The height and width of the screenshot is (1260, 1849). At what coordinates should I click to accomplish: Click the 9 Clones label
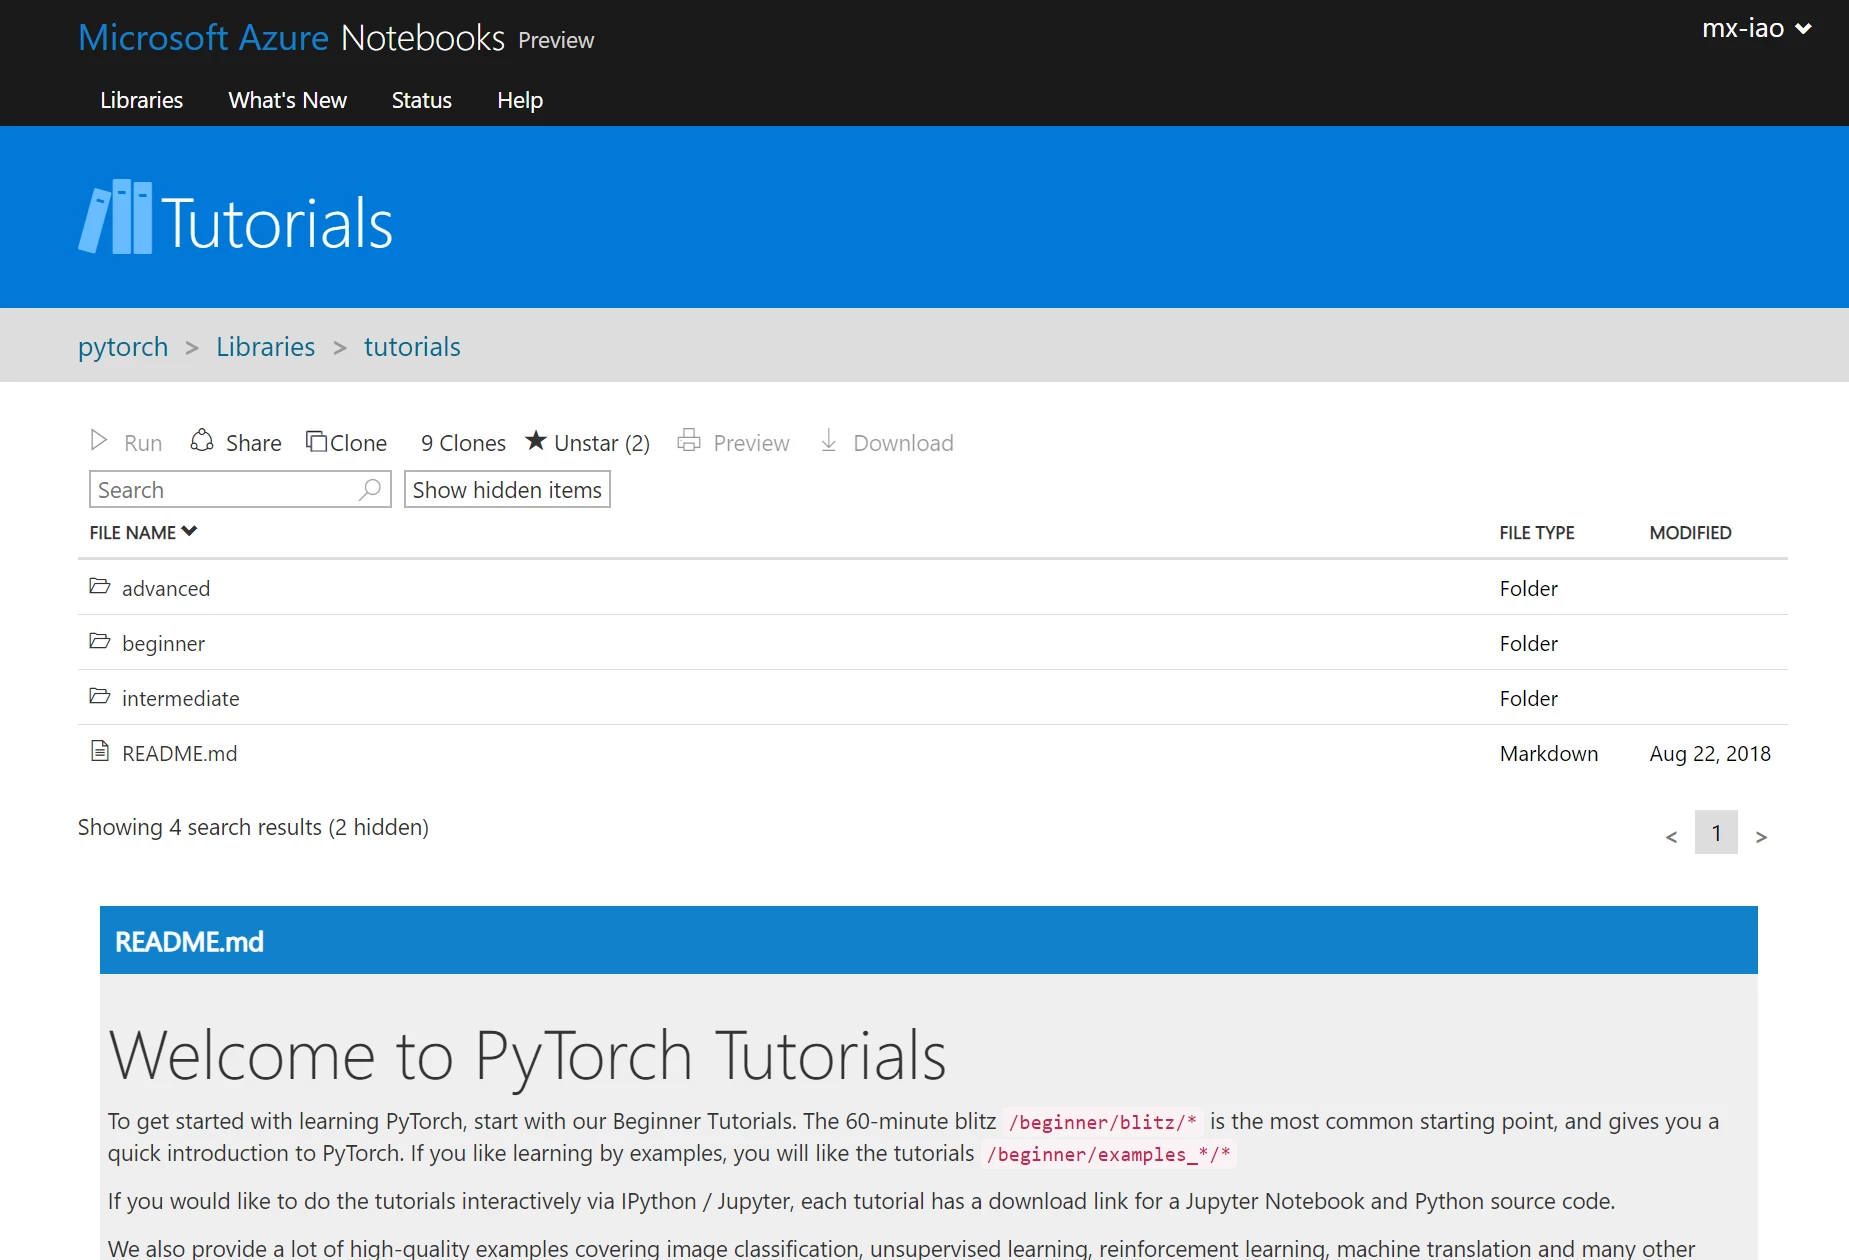coord(463,443)
